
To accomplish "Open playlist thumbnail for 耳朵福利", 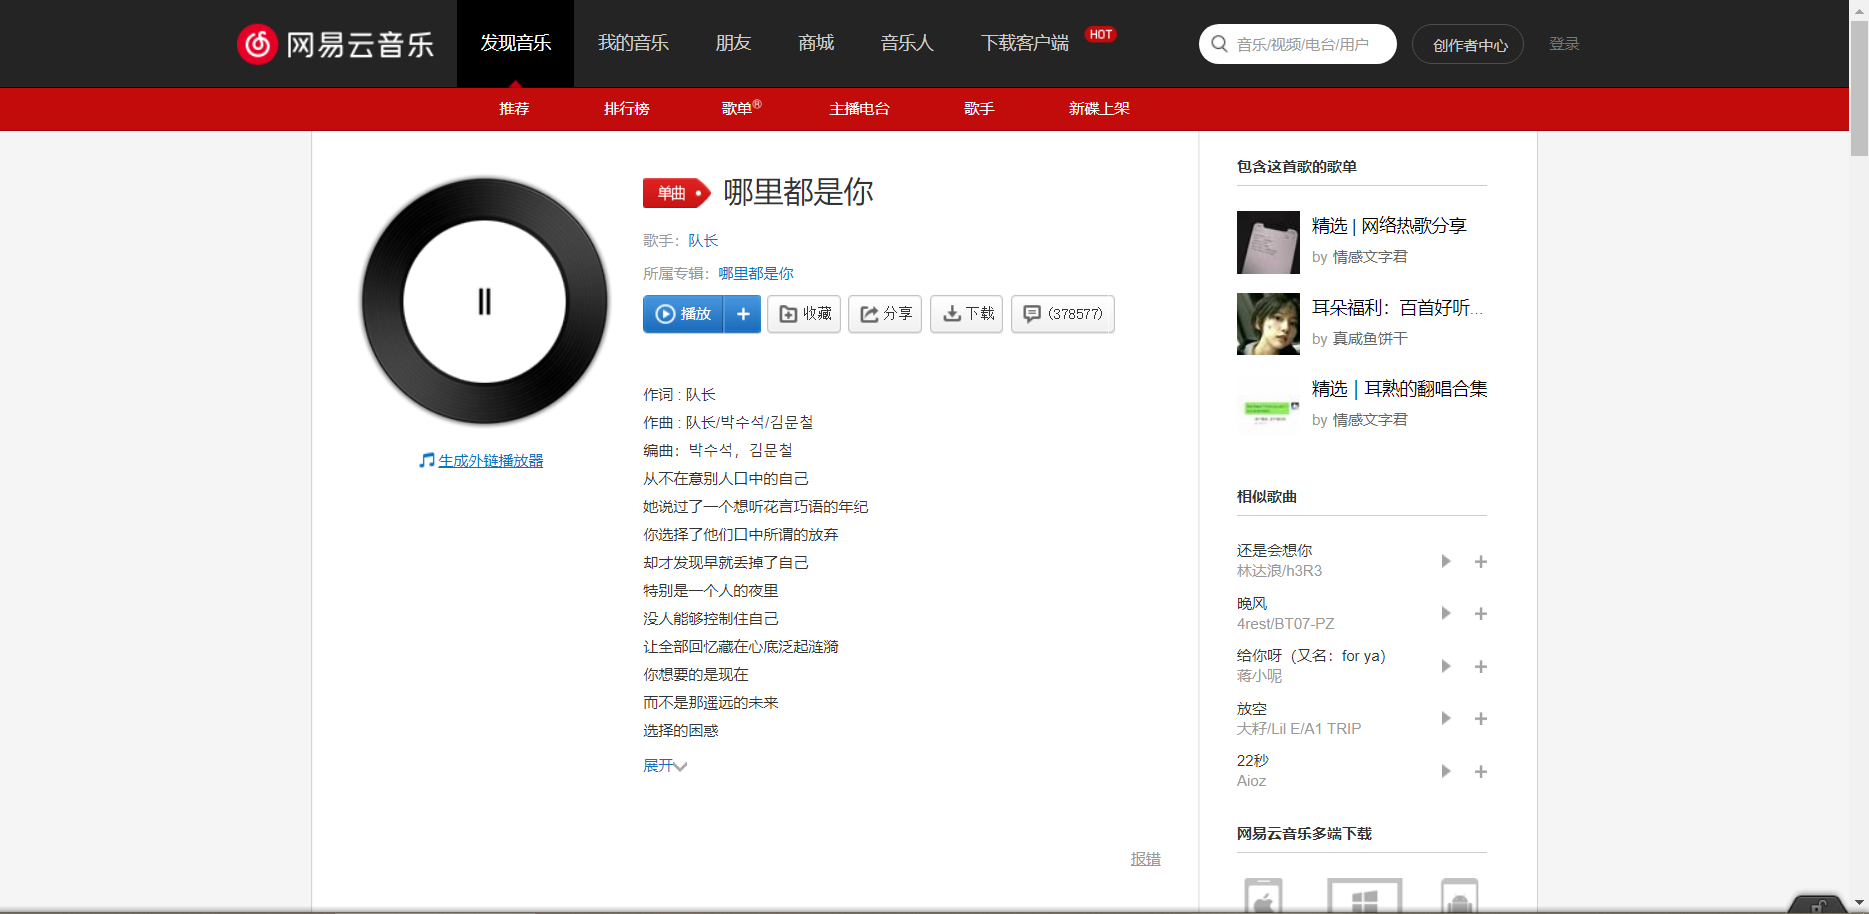I will pos(1268,324).
